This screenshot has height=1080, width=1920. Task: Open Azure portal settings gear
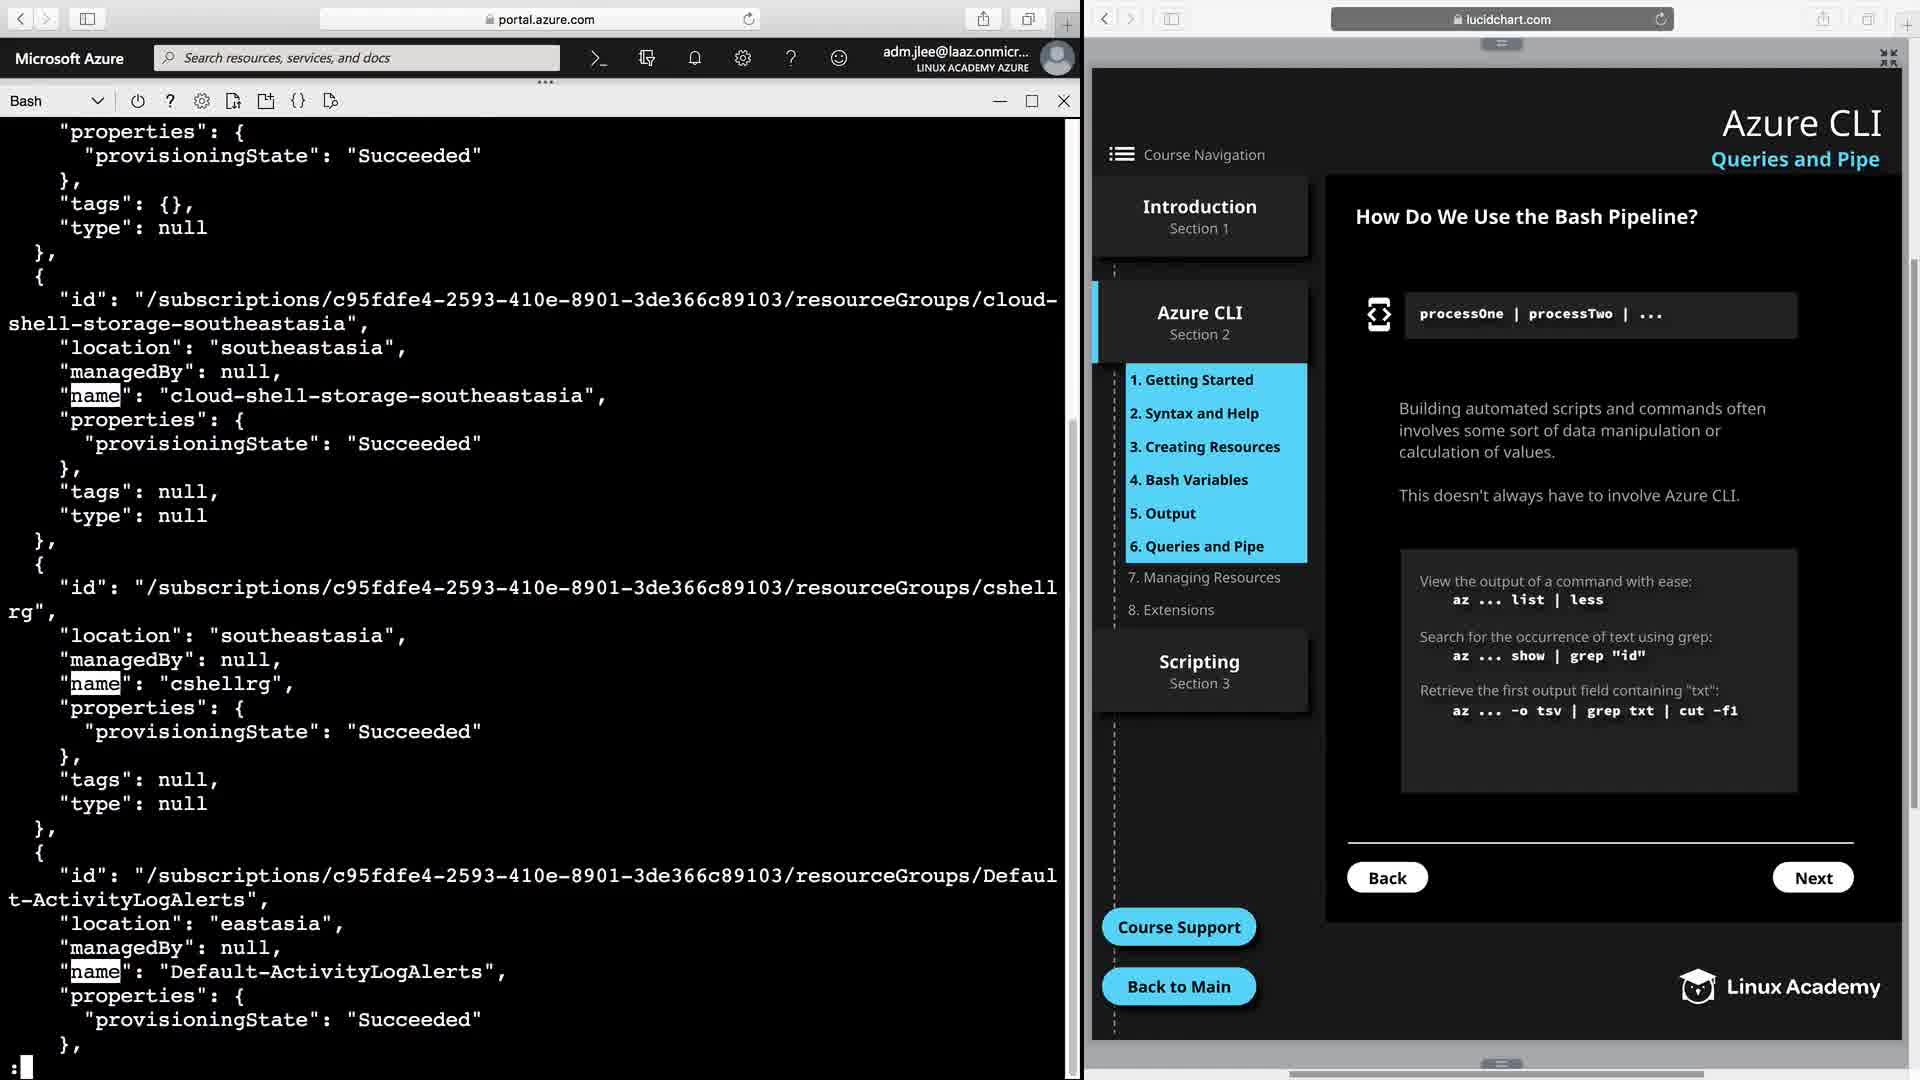pyautogui.click(x=742, y=58)
